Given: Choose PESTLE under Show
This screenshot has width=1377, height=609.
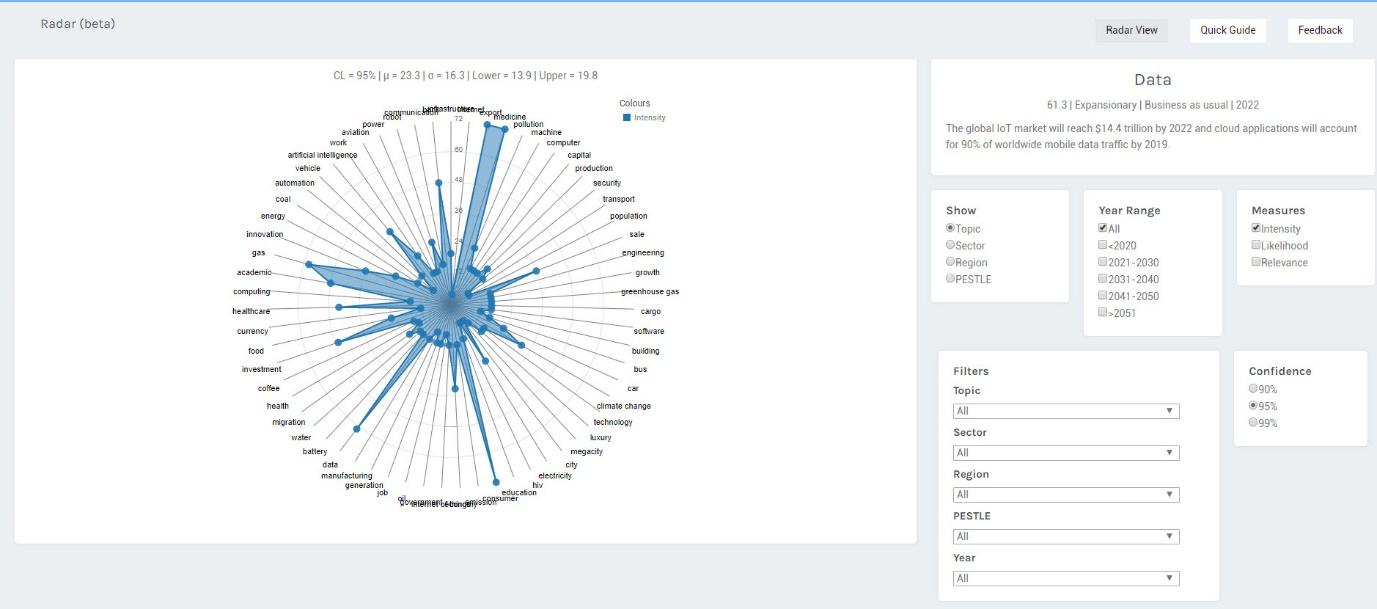Looking at the screenshot, I should tap(951, 279).
